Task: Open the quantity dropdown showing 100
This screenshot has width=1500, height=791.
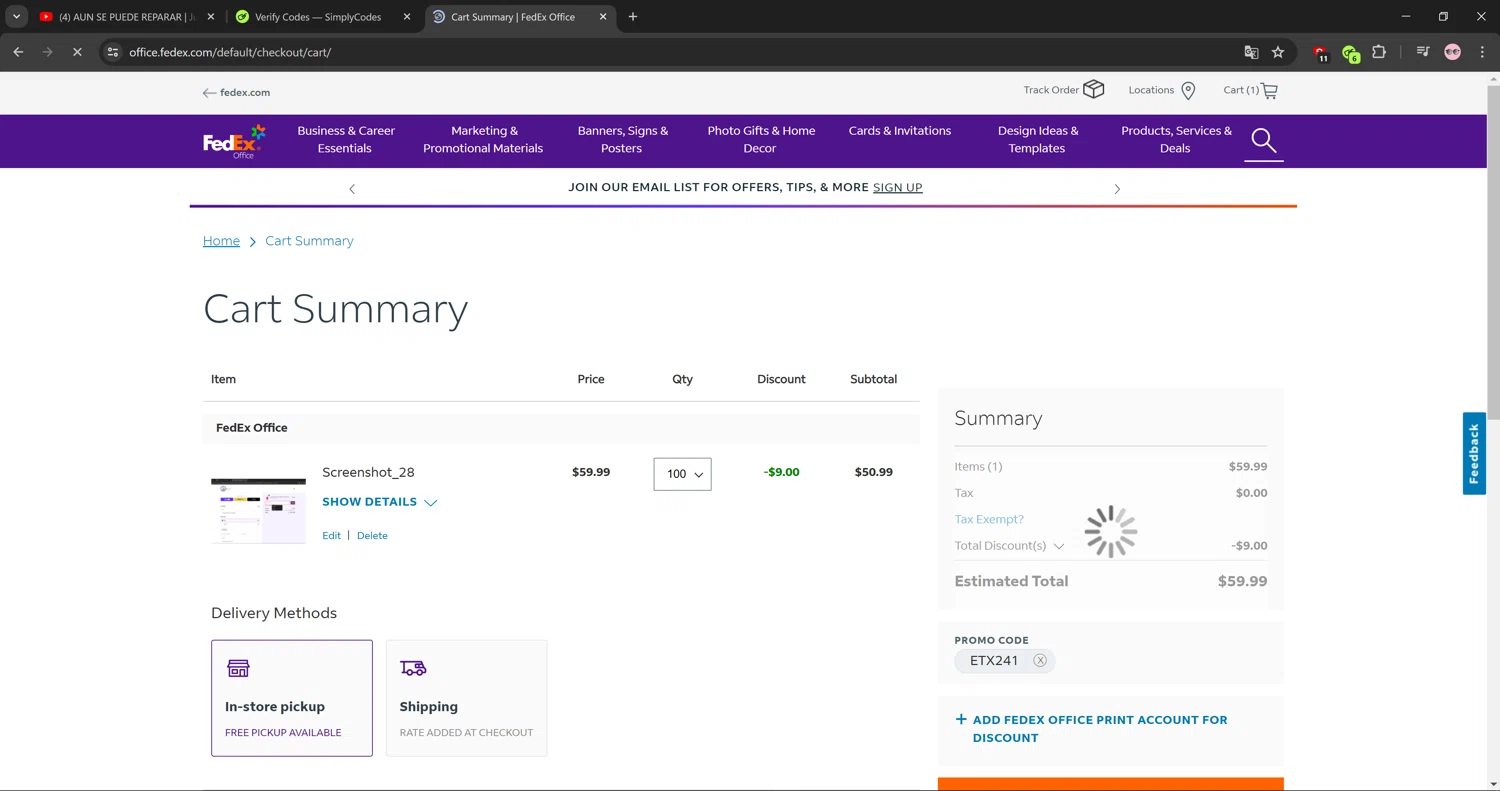Action: (682, 474)
